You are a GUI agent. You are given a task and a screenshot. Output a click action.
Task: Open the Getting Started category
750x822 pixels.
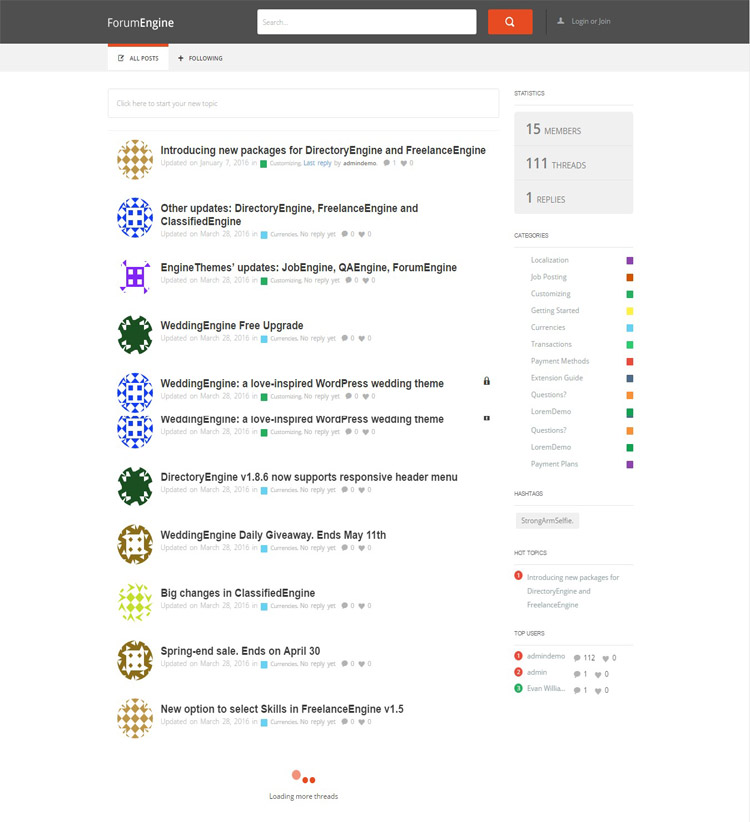point(555,310)
